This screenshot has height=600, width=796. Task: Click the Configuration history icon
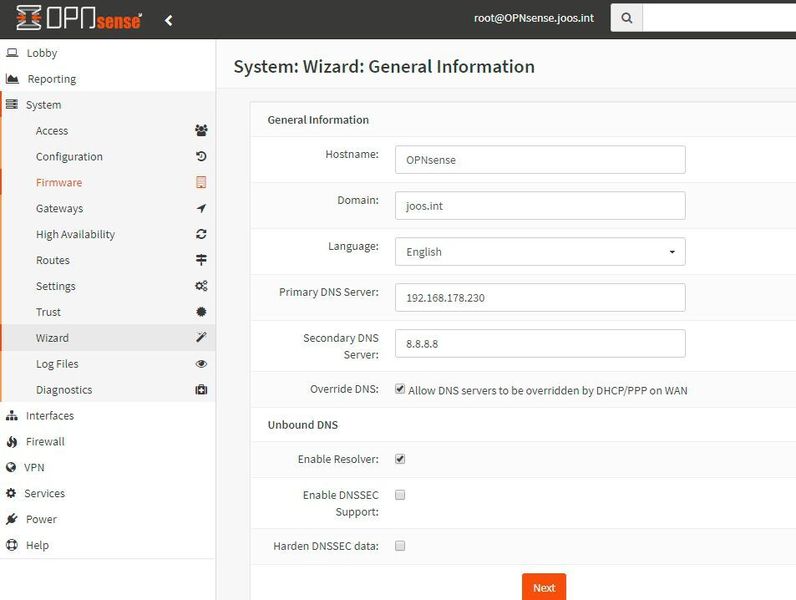(201, 157)
